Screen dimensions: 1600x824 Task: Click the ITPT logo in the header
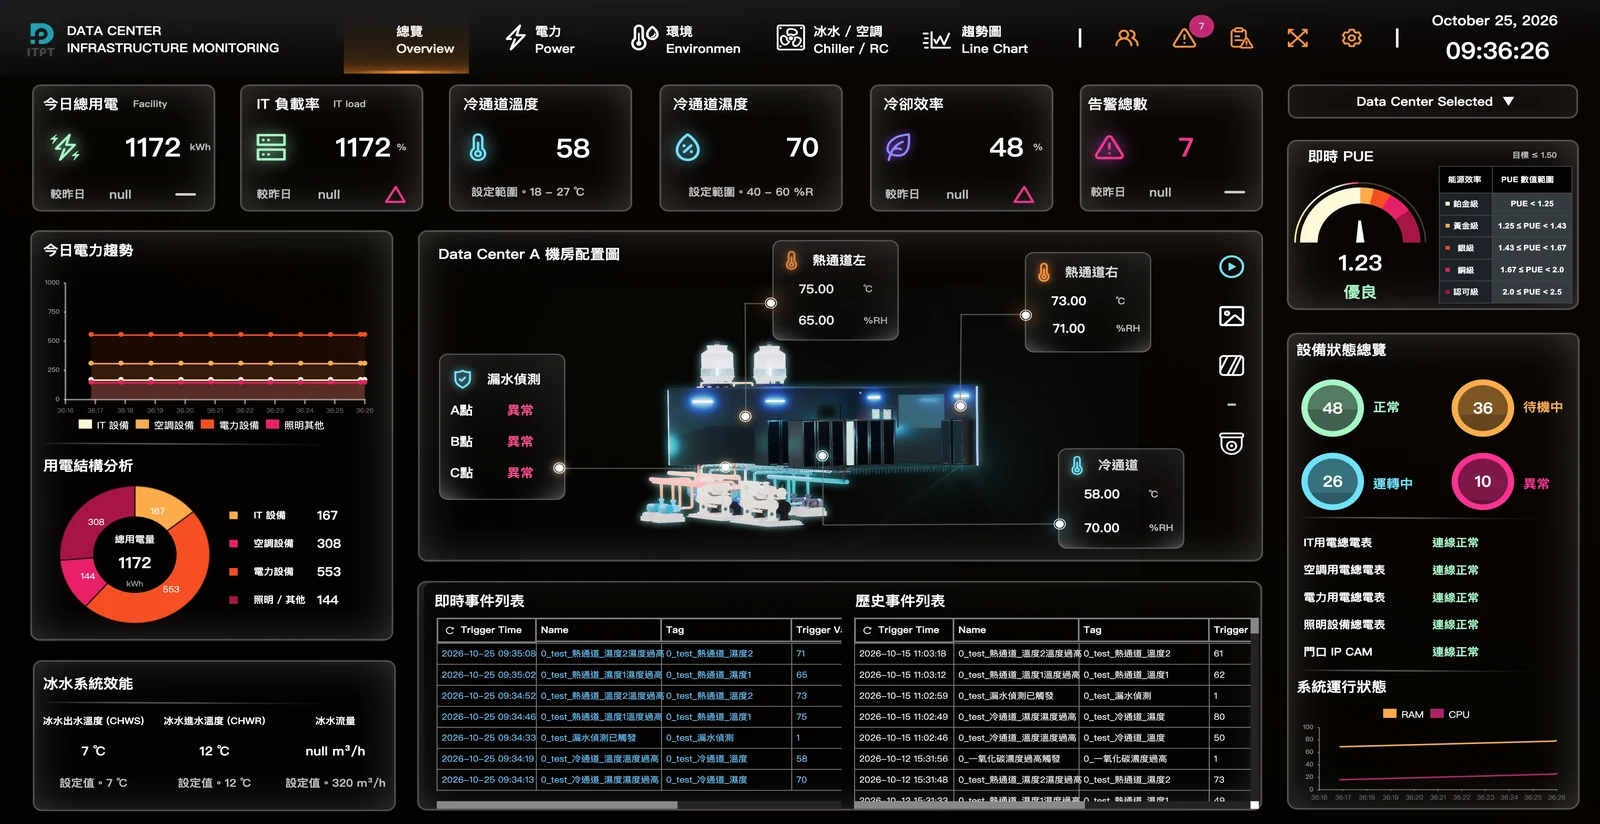[41, 40]
